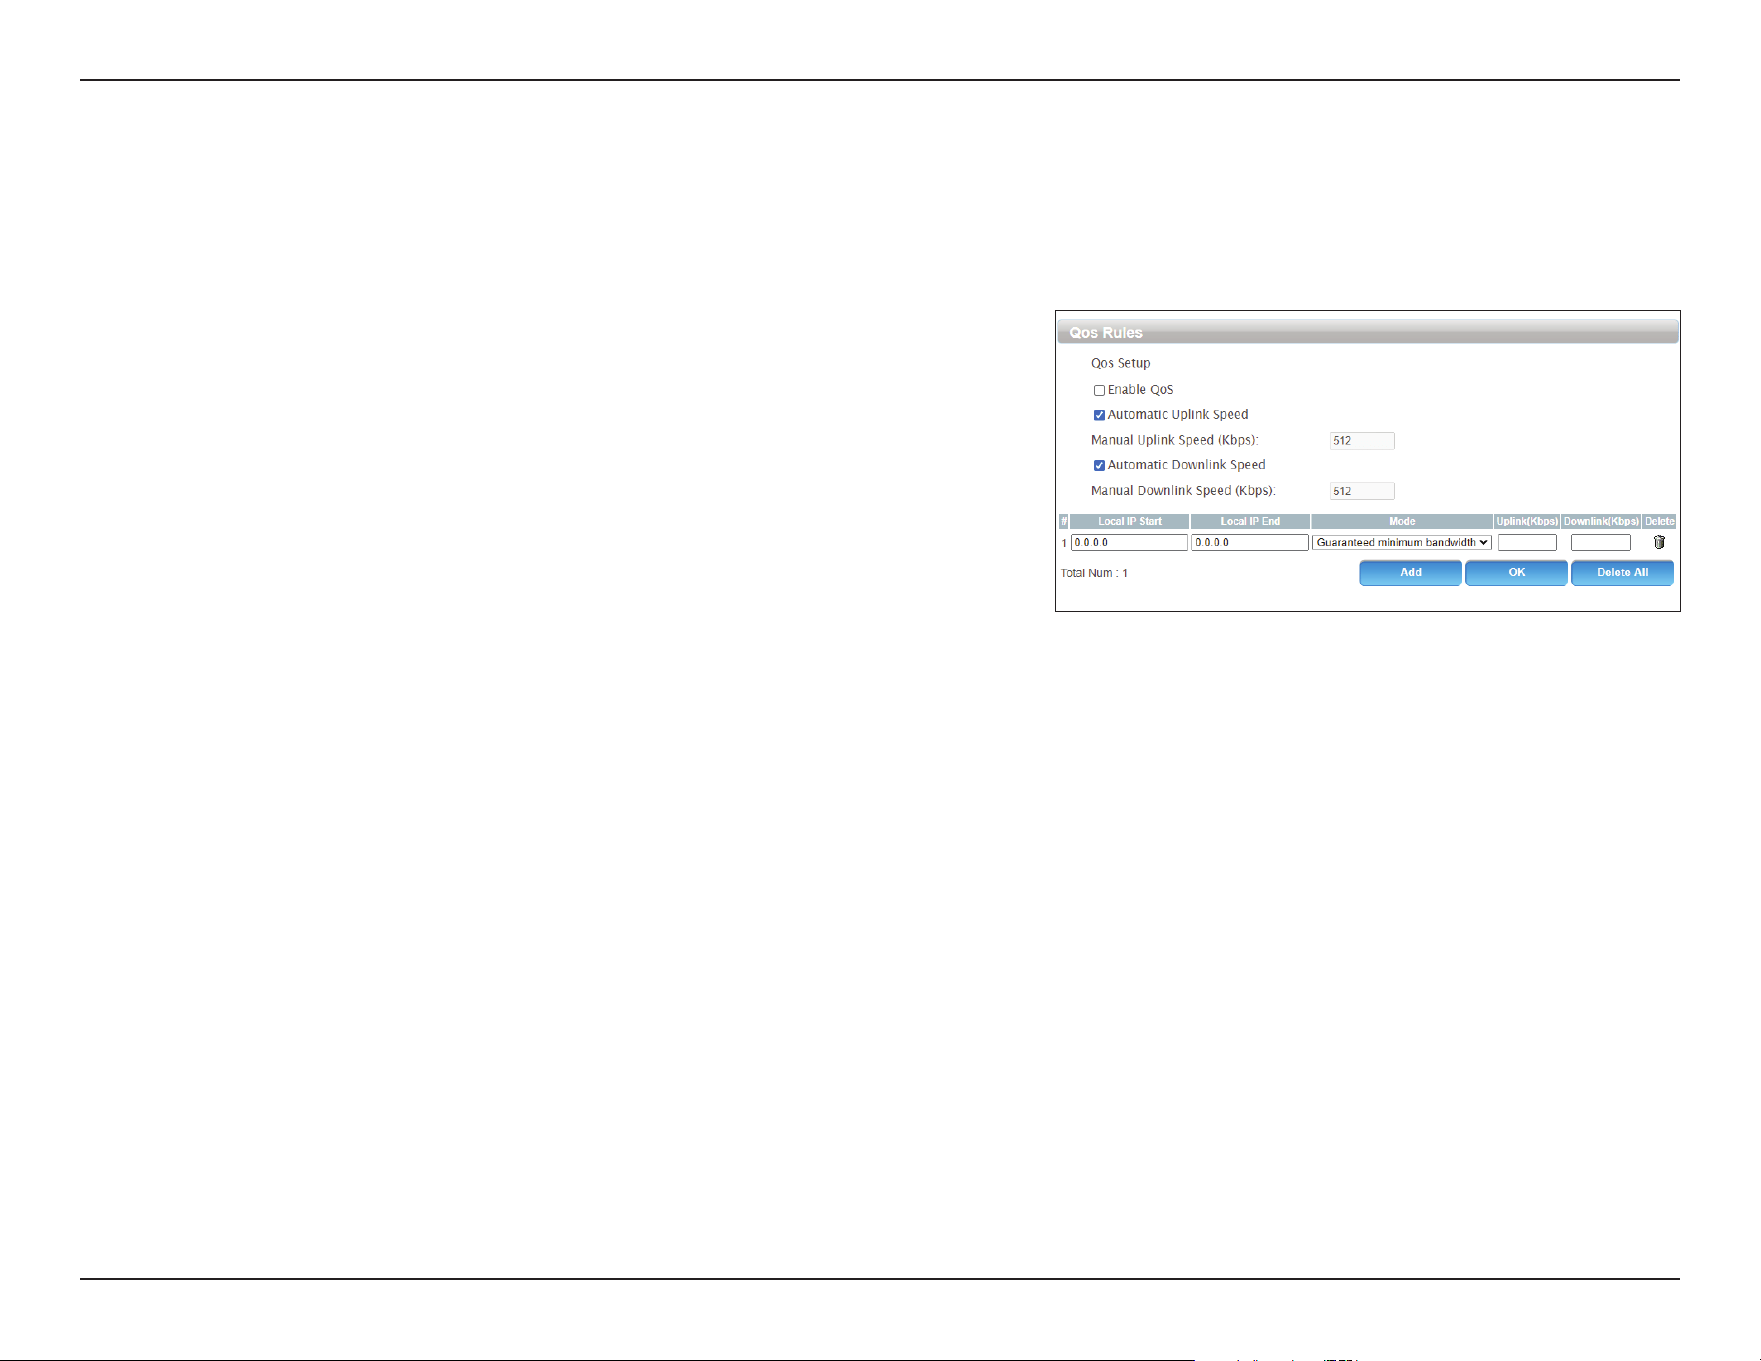Click the rule 1 Uplink(Kbps) field

[1527, 542]
